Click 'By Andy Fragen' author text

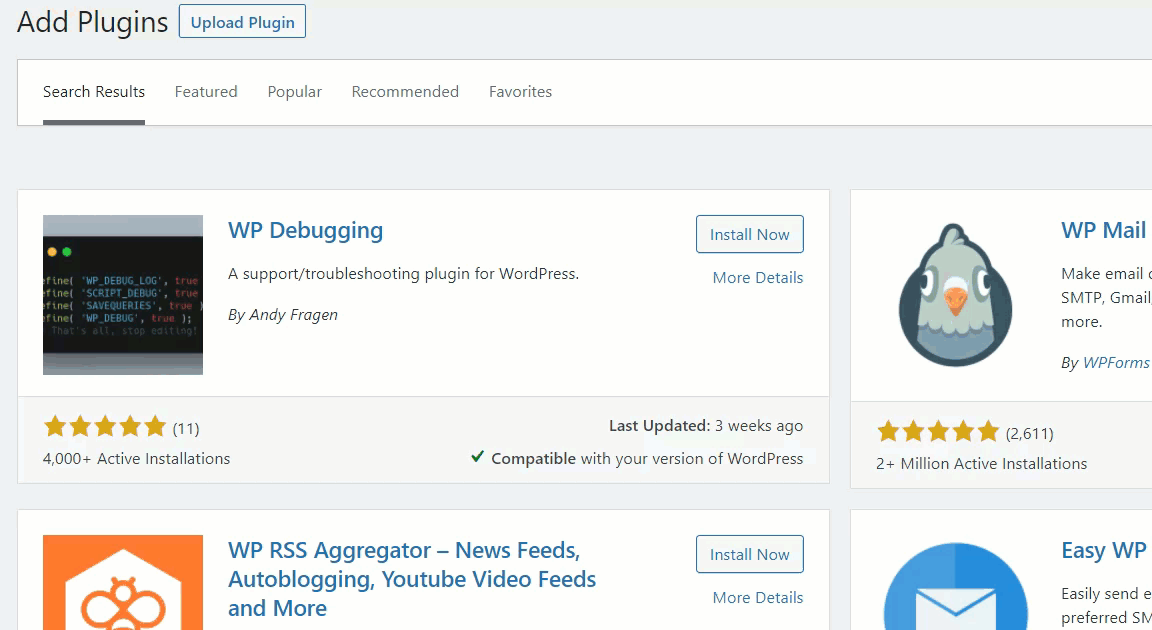[x=283, y=315]
